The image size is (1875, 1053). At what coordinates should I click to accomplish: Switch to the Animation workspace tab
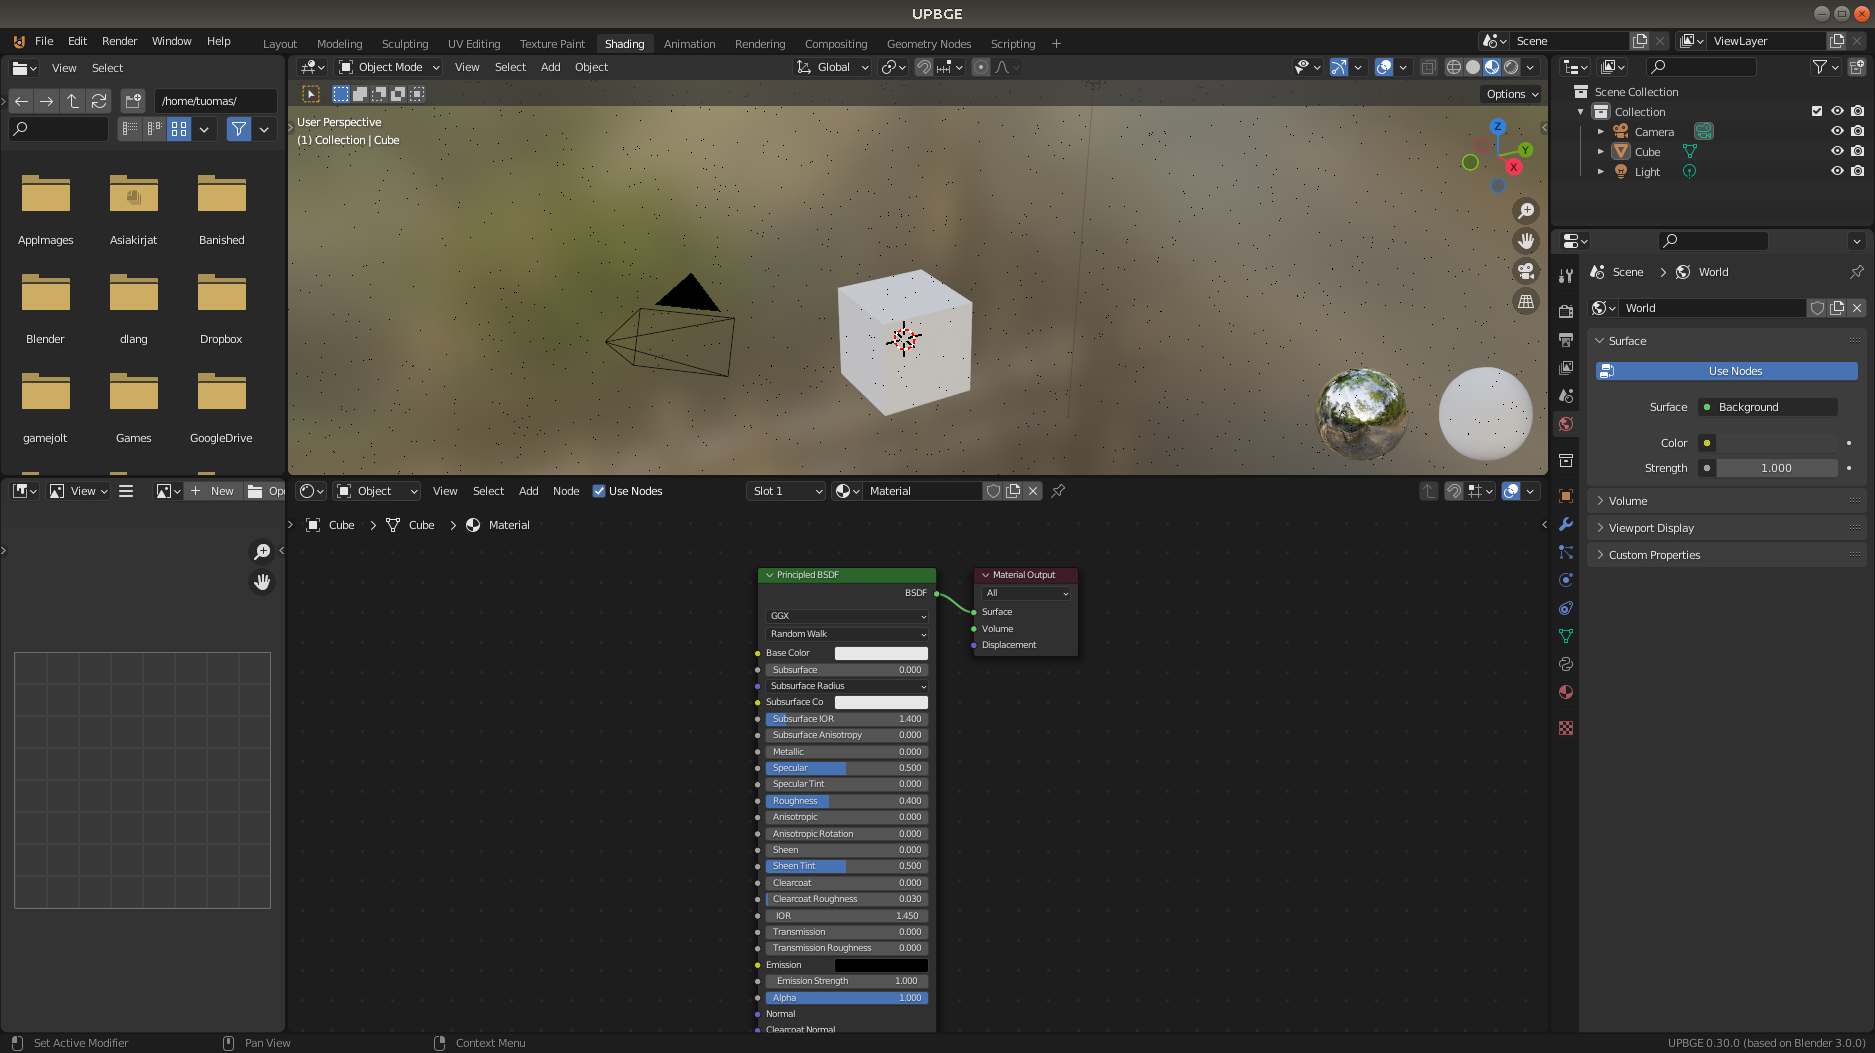(x=689, y=44)
